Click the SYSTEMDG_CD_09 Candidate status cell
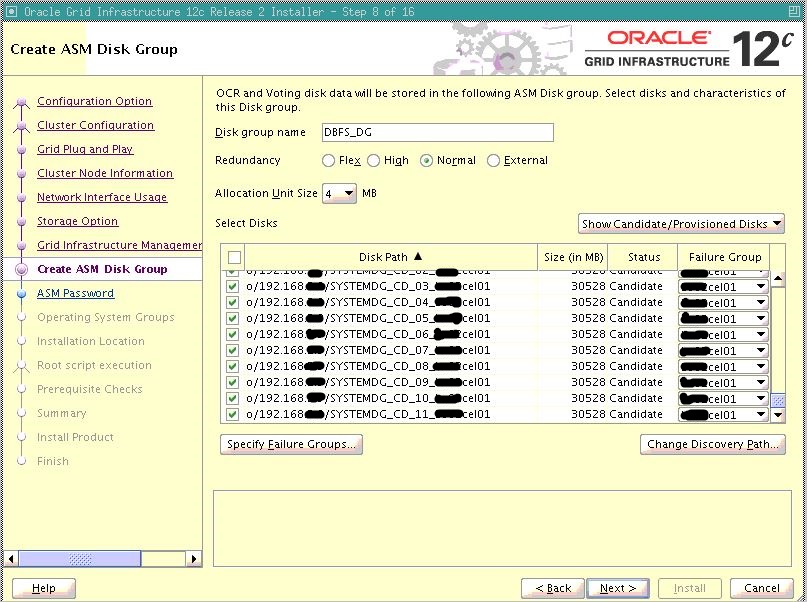The height and width of the screenshot is (602, 807). (x=635, y=382)
